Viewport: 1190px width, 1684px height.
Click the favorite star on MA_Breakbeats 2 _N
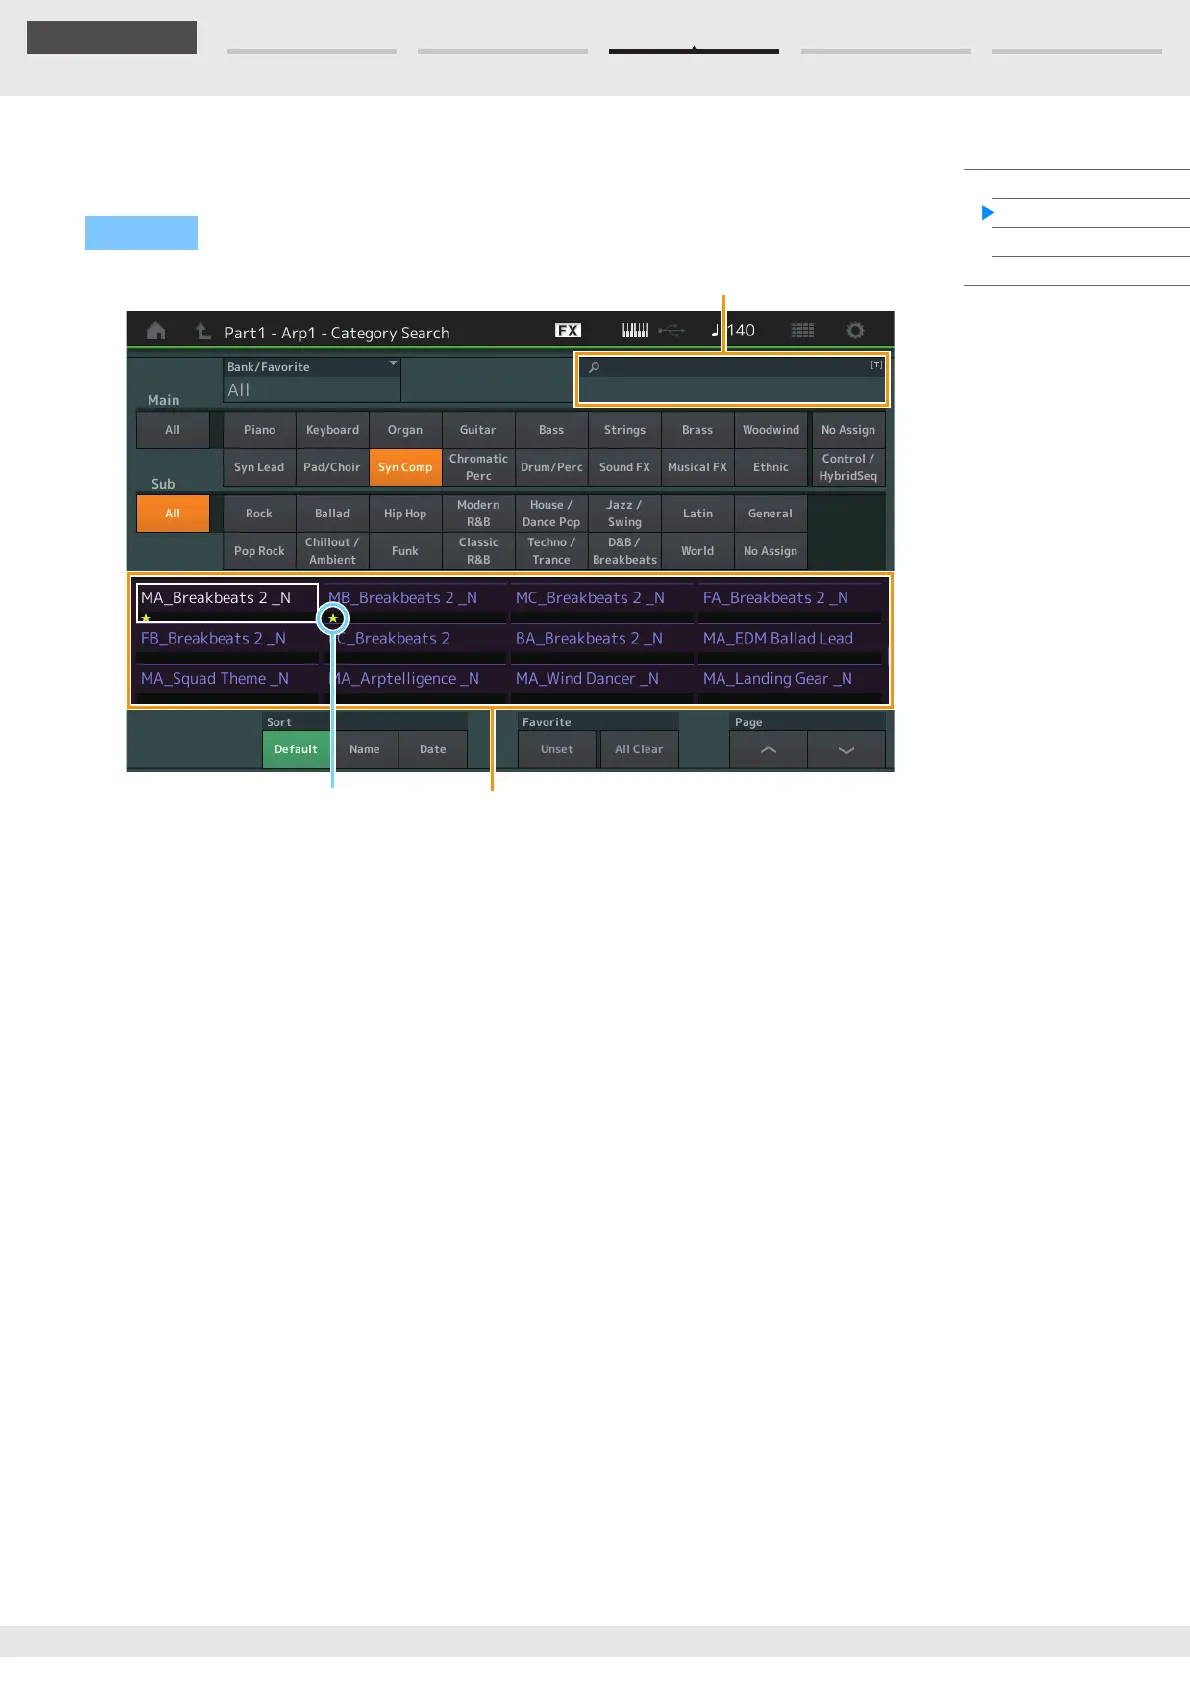click(x=146, y=618)
